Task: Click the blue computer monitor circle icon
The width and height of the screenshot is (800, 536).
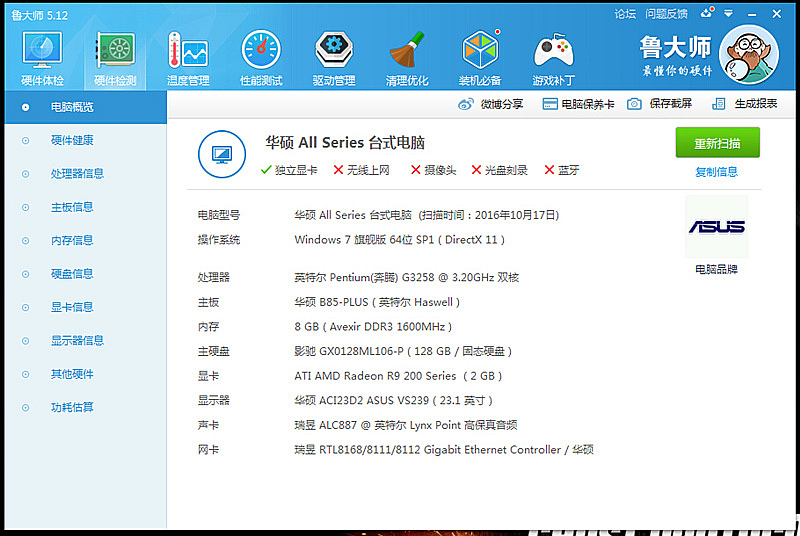Action: [x=221, y=154]
